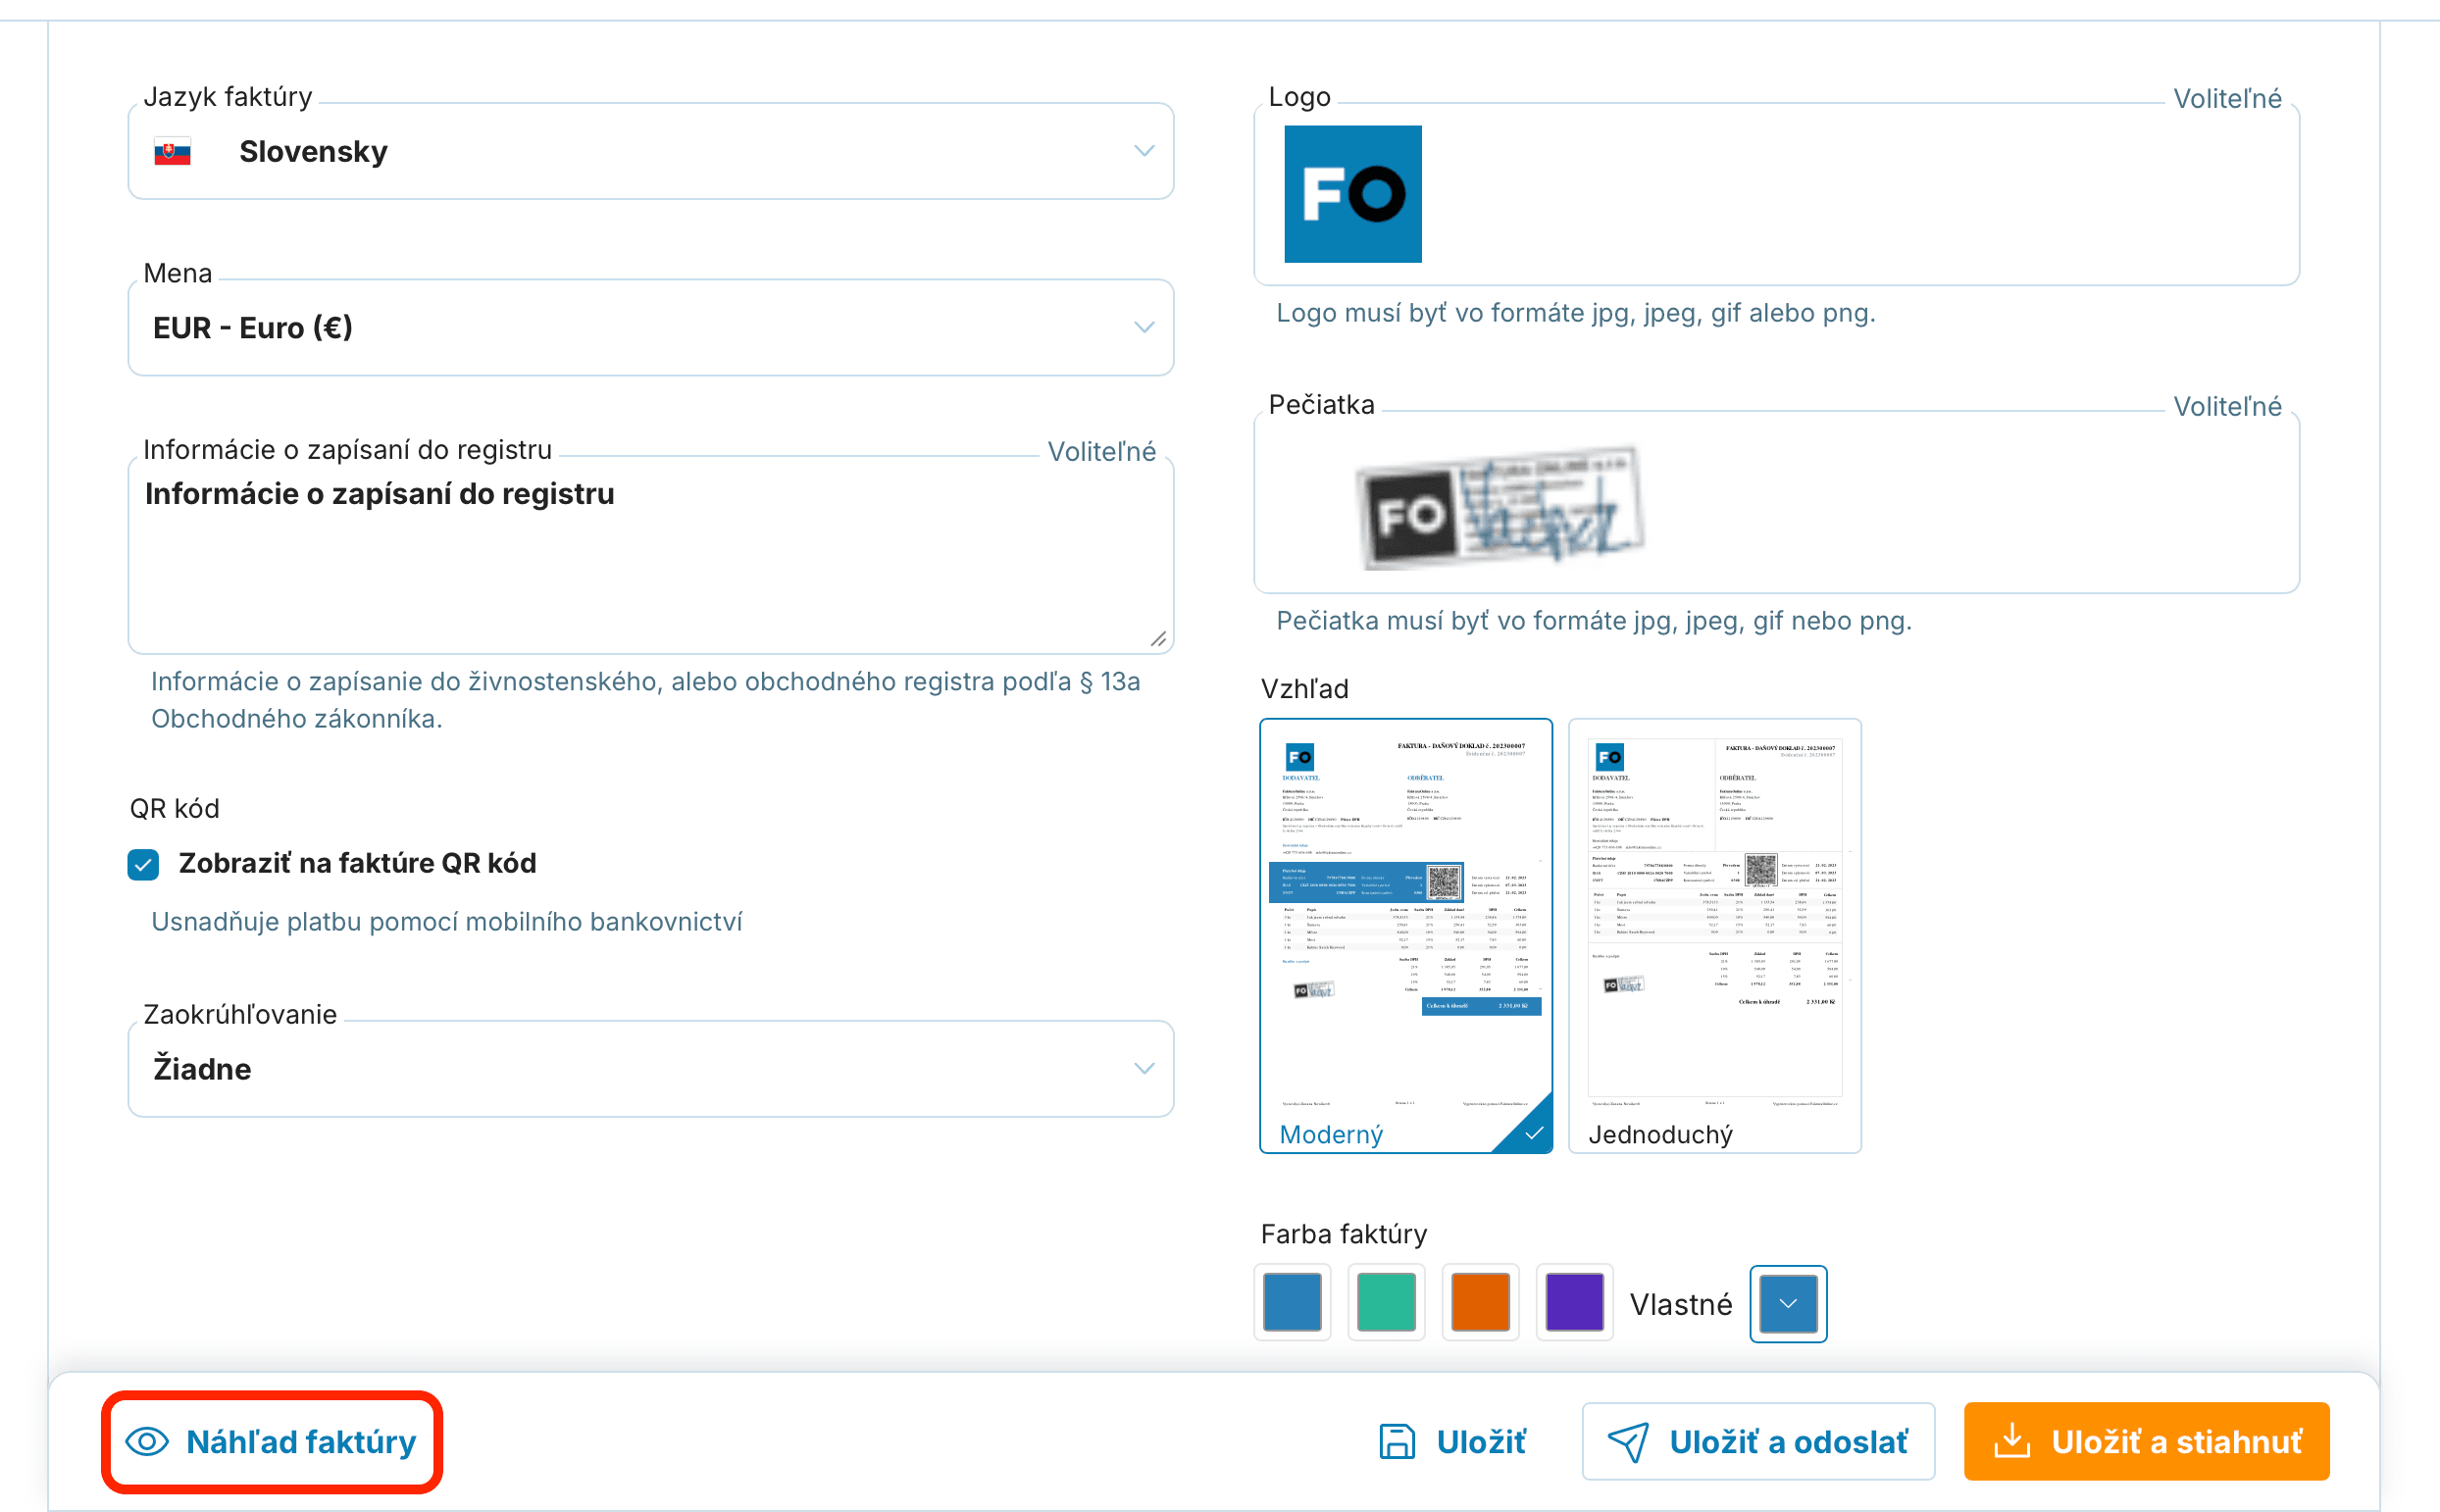This screenshot has height=1512, width=2440.
Task: Click the FO logo image
Action: 1352,194
